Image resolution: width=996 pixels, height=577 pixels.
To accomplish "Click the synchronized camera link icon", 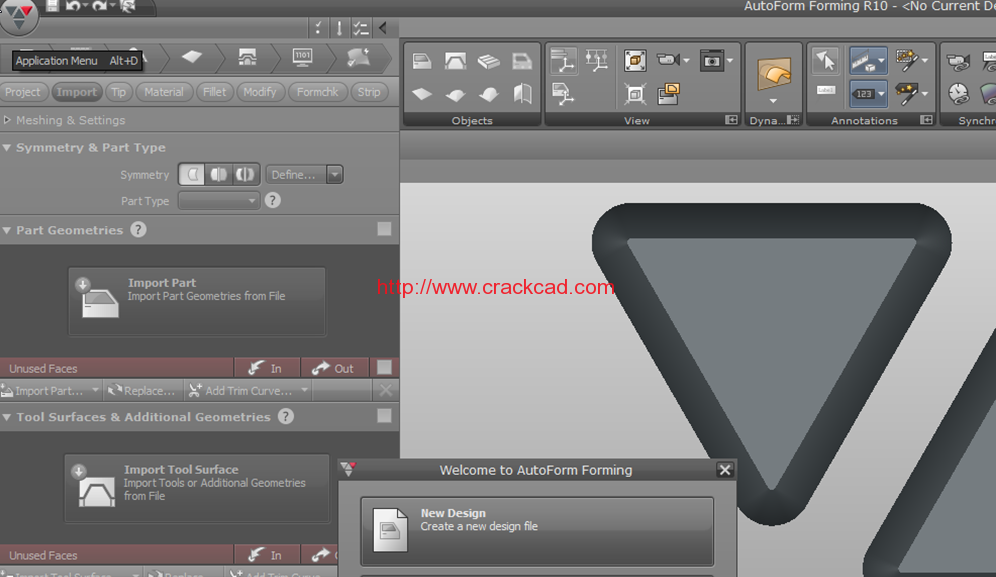I will 959,62.
